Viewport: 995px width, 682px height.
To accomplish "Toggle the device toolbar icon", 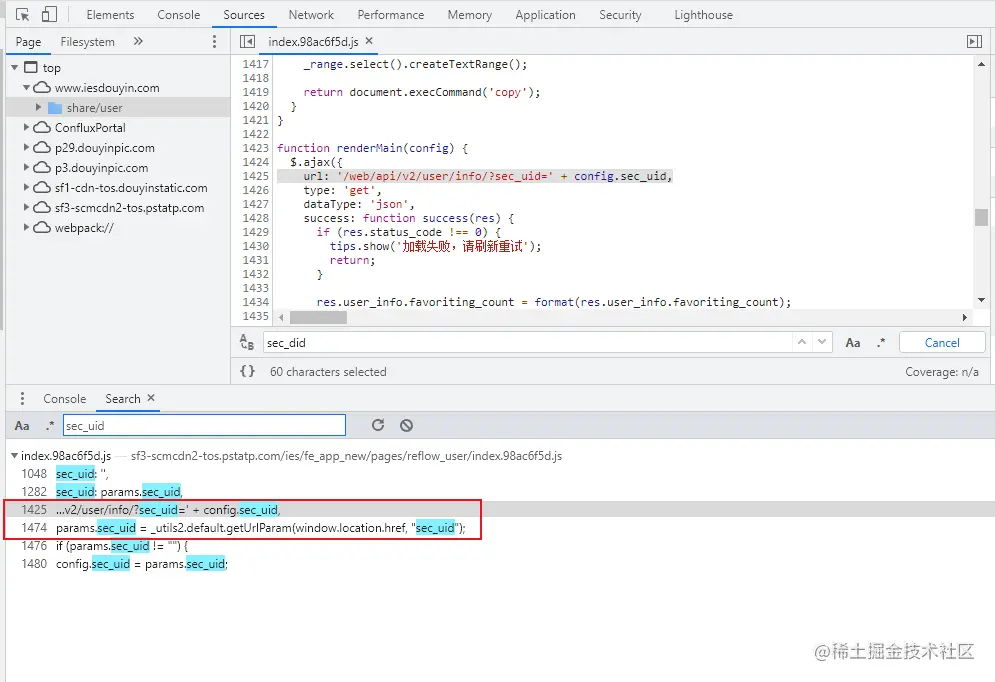I will tap(49, 15).
